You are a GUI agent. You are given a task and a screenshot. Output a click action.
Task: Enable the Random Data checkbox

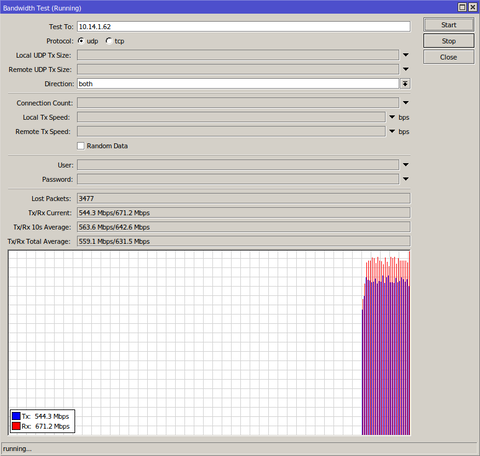81,146
